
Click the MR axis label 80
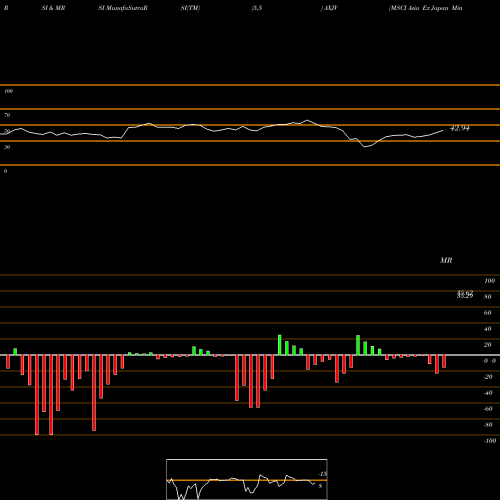point(488,297)
